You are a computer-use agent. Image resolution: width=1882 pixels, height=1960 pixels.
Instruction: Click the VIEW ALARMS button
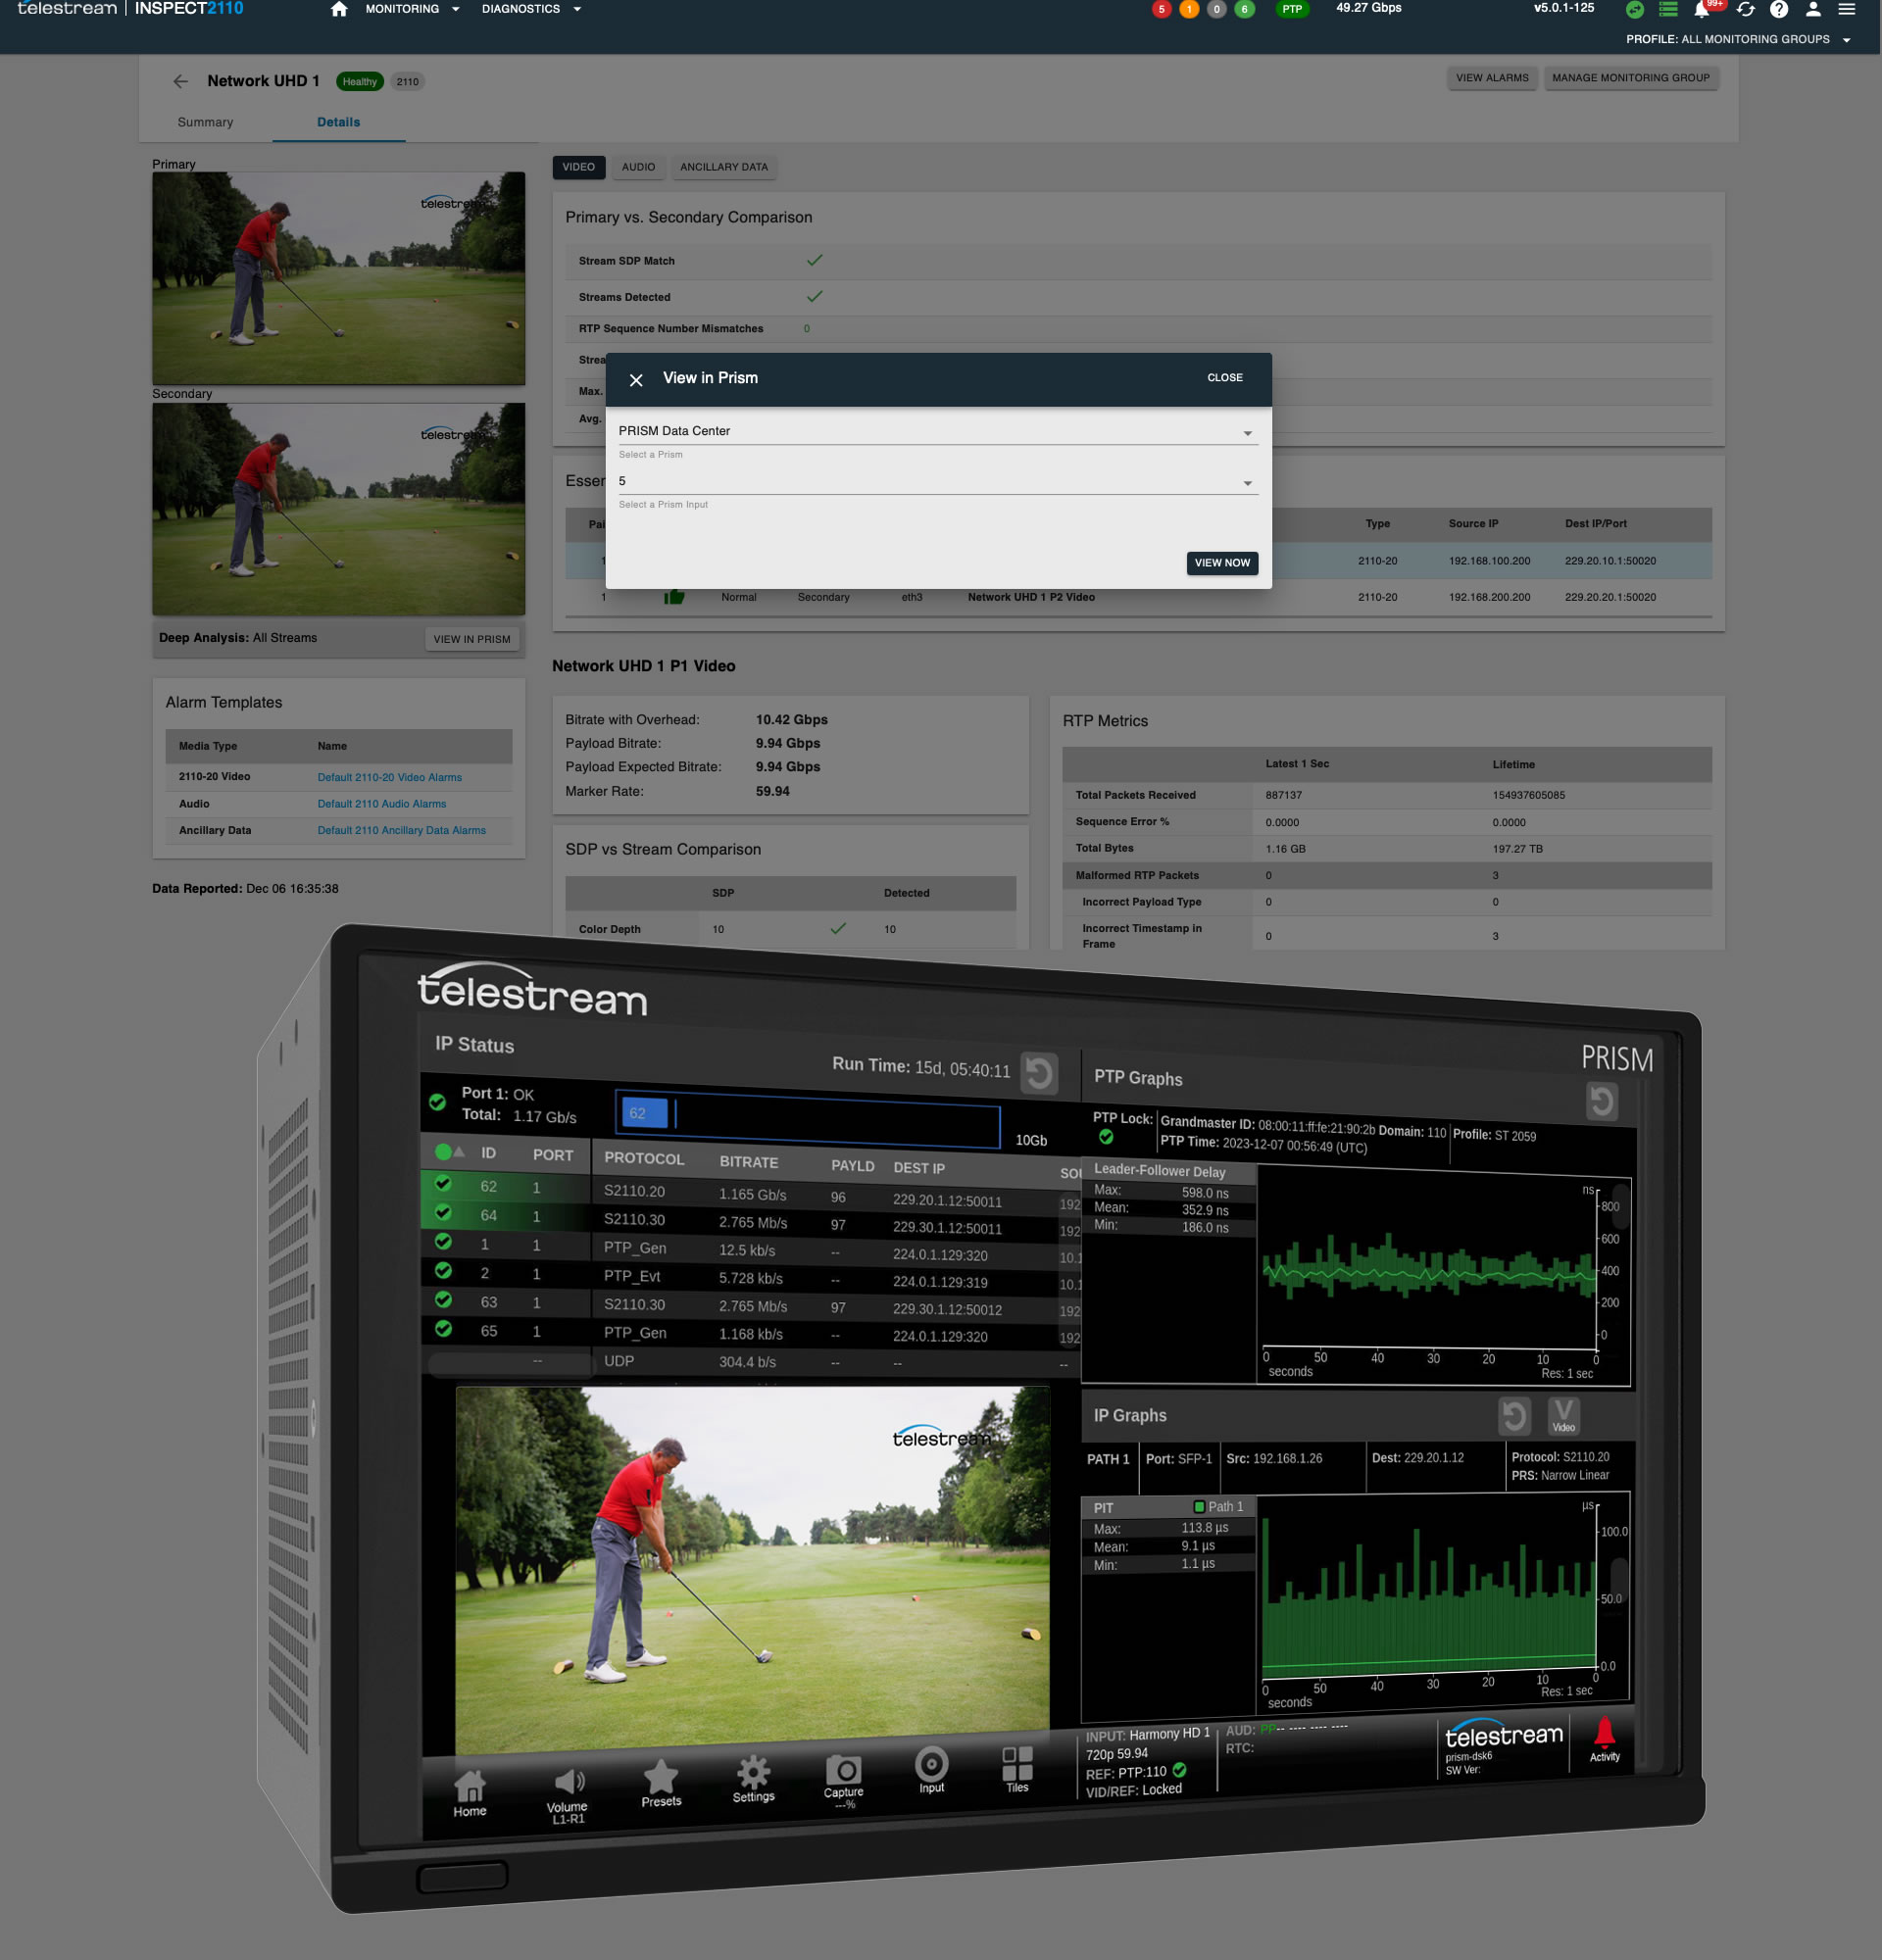click(x=1492, y=78)
